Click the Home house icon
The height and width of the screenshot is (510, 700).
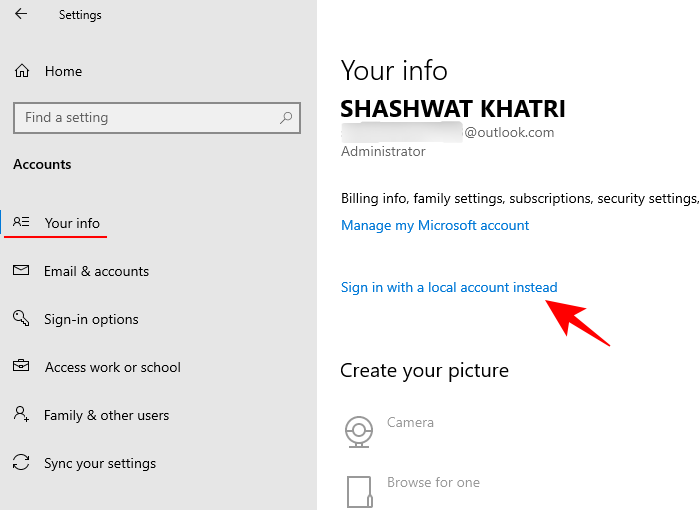click(22, 71)
